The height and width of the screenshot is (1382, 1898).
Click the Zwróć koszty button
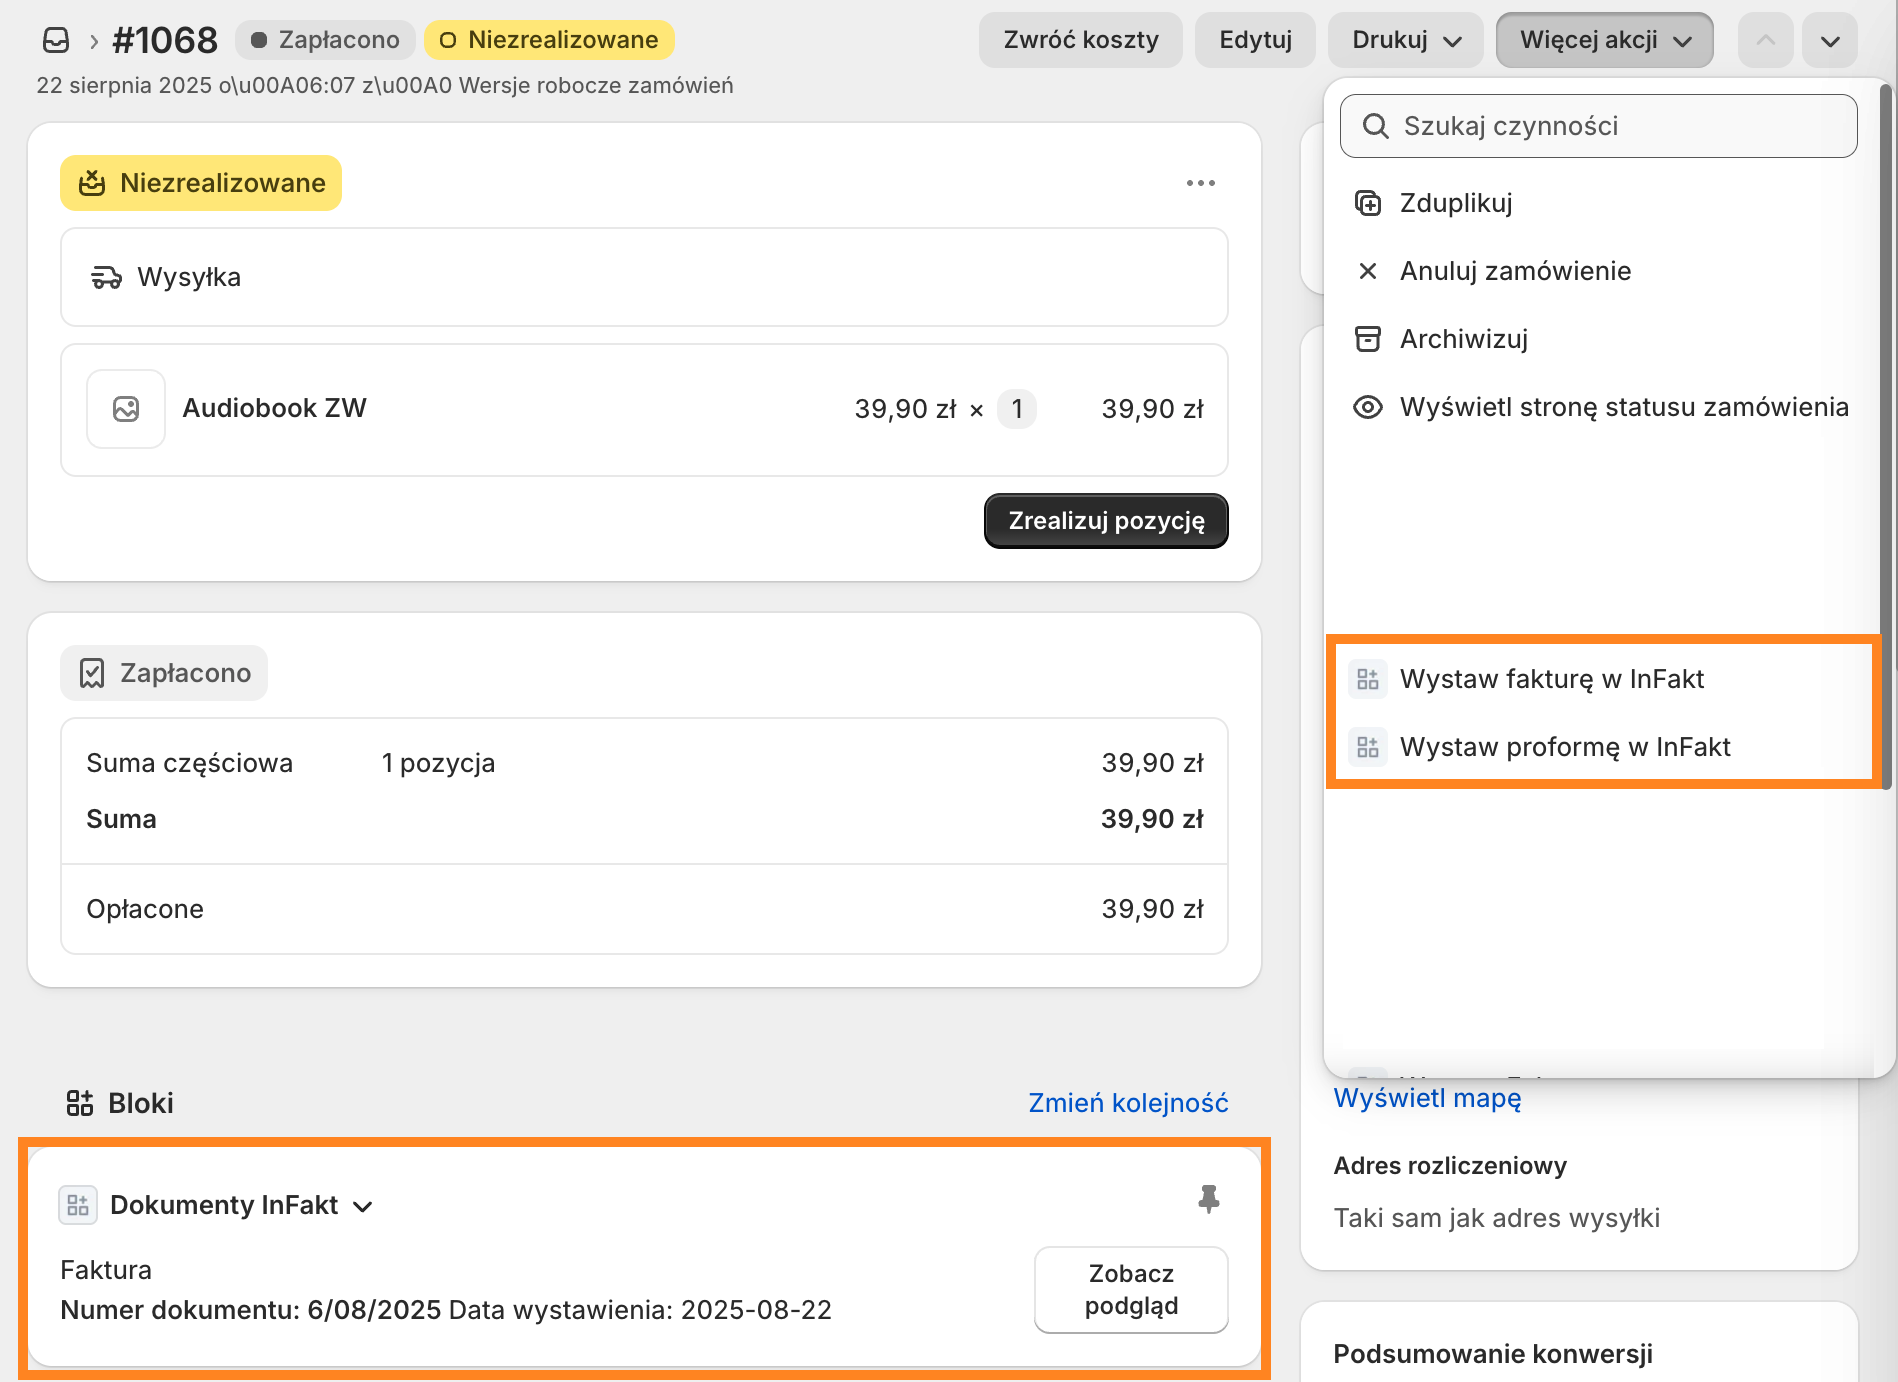(1080, 40)
